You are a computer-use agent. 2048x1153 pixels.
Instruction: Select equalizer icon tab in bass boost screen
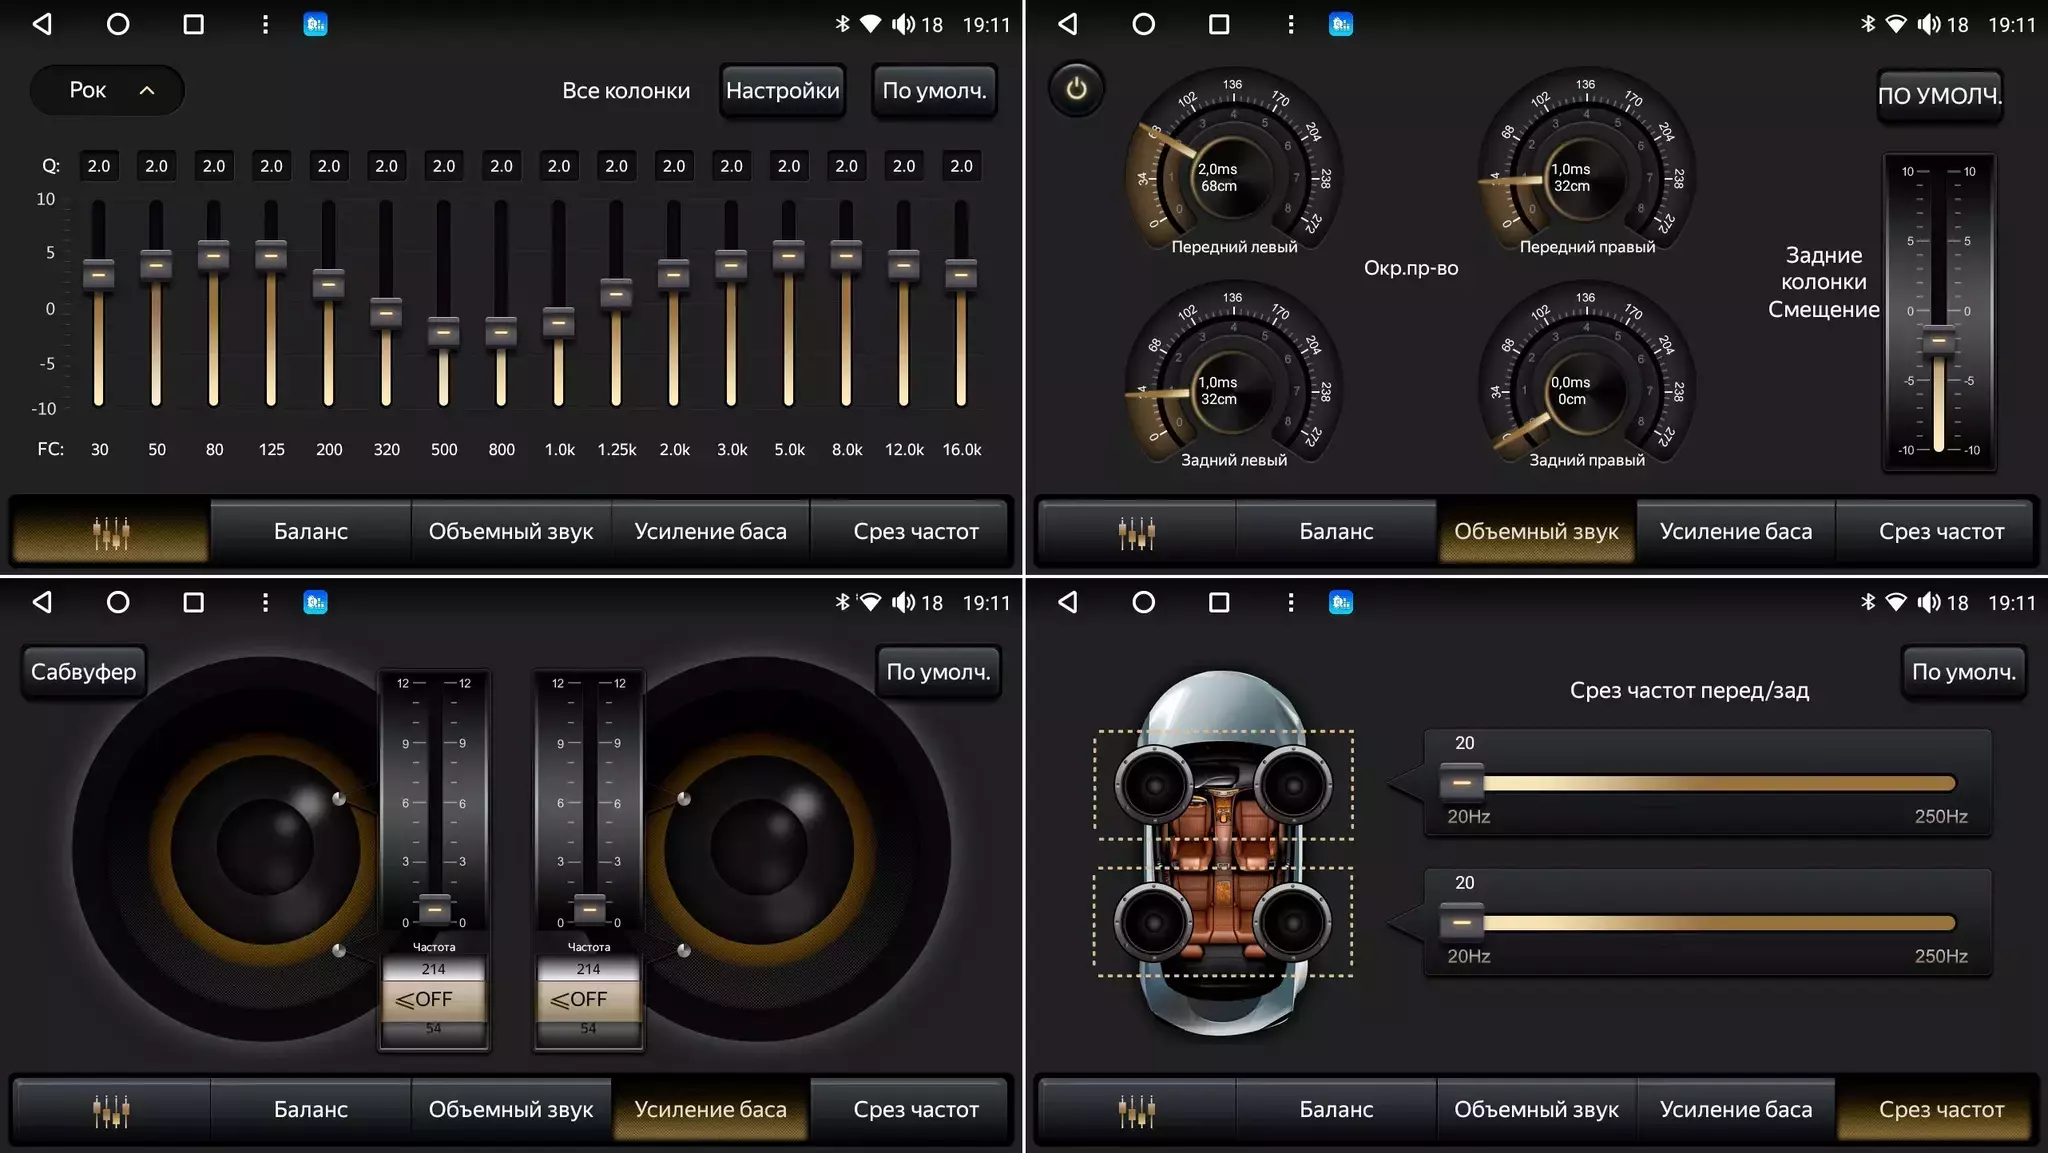click(111, 1110)
